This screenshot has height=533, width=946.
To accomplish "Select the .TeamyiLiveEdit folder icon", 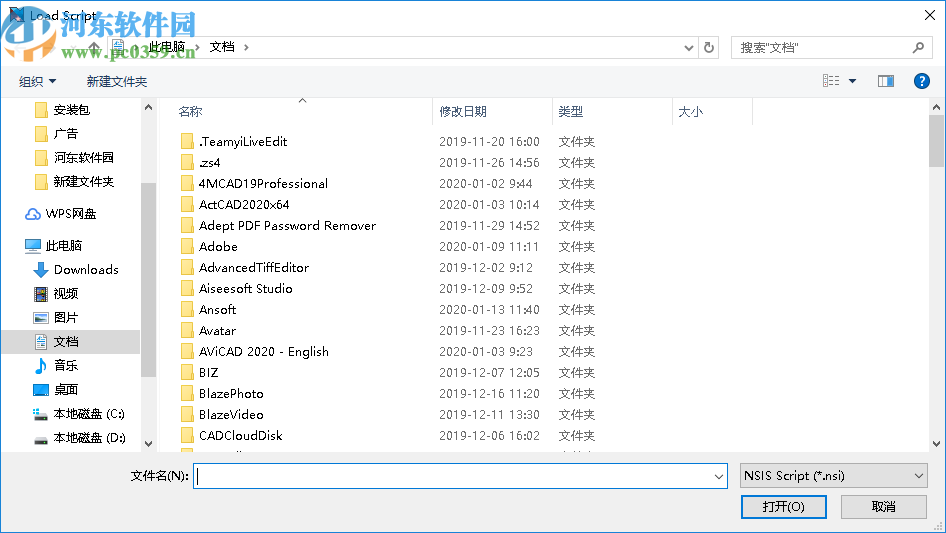I will (x=187, y=142).
